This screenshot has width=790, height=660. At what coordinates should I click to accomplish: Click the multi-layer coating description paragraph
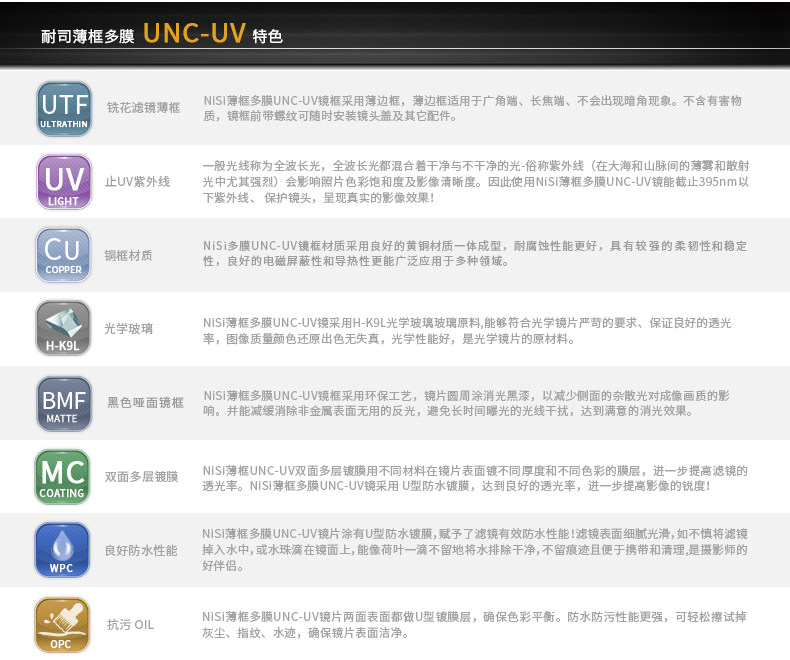point(475,478)
